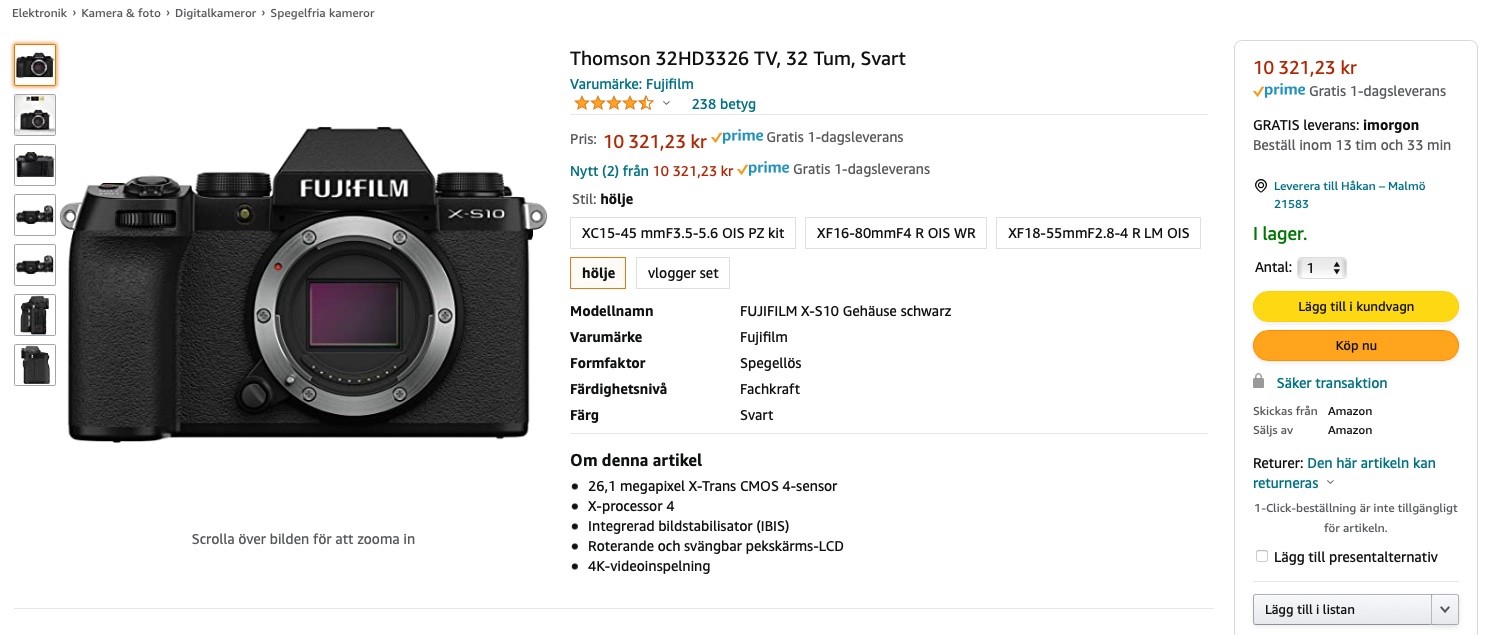Click the Prime logo in the Nytt (2) från row
The width and height of the screenshot is (1498, 635).
tap(763, 169)
